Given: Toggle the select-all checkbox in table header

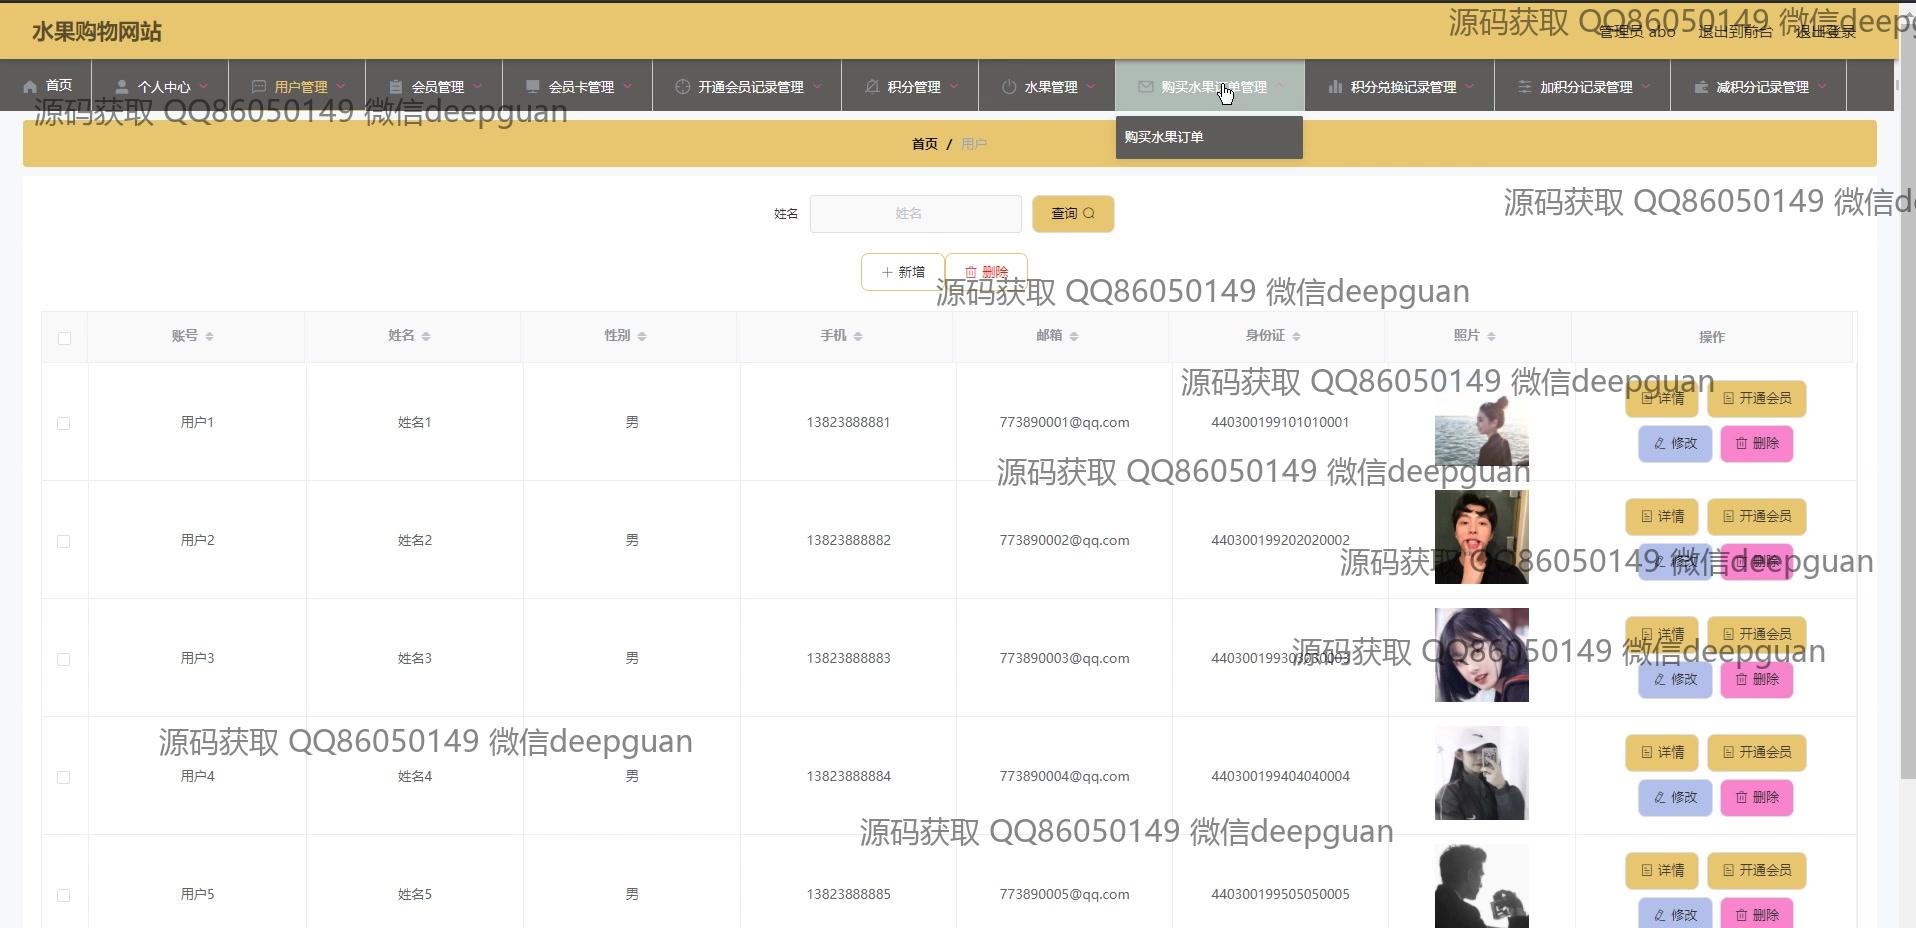Looking at the screenshot, I should 64,338.
